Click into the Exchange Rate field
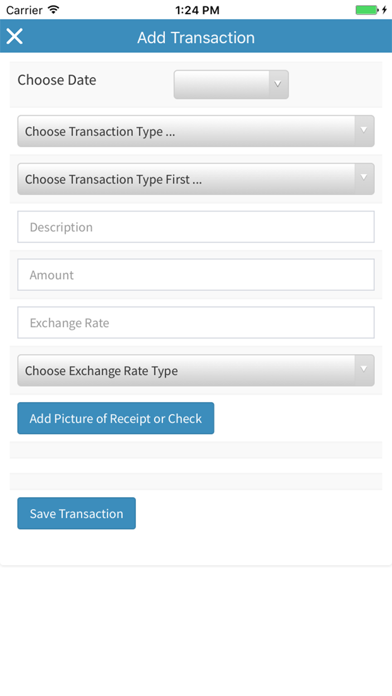This screenshot has width=392, height=696. click(196, 322)
